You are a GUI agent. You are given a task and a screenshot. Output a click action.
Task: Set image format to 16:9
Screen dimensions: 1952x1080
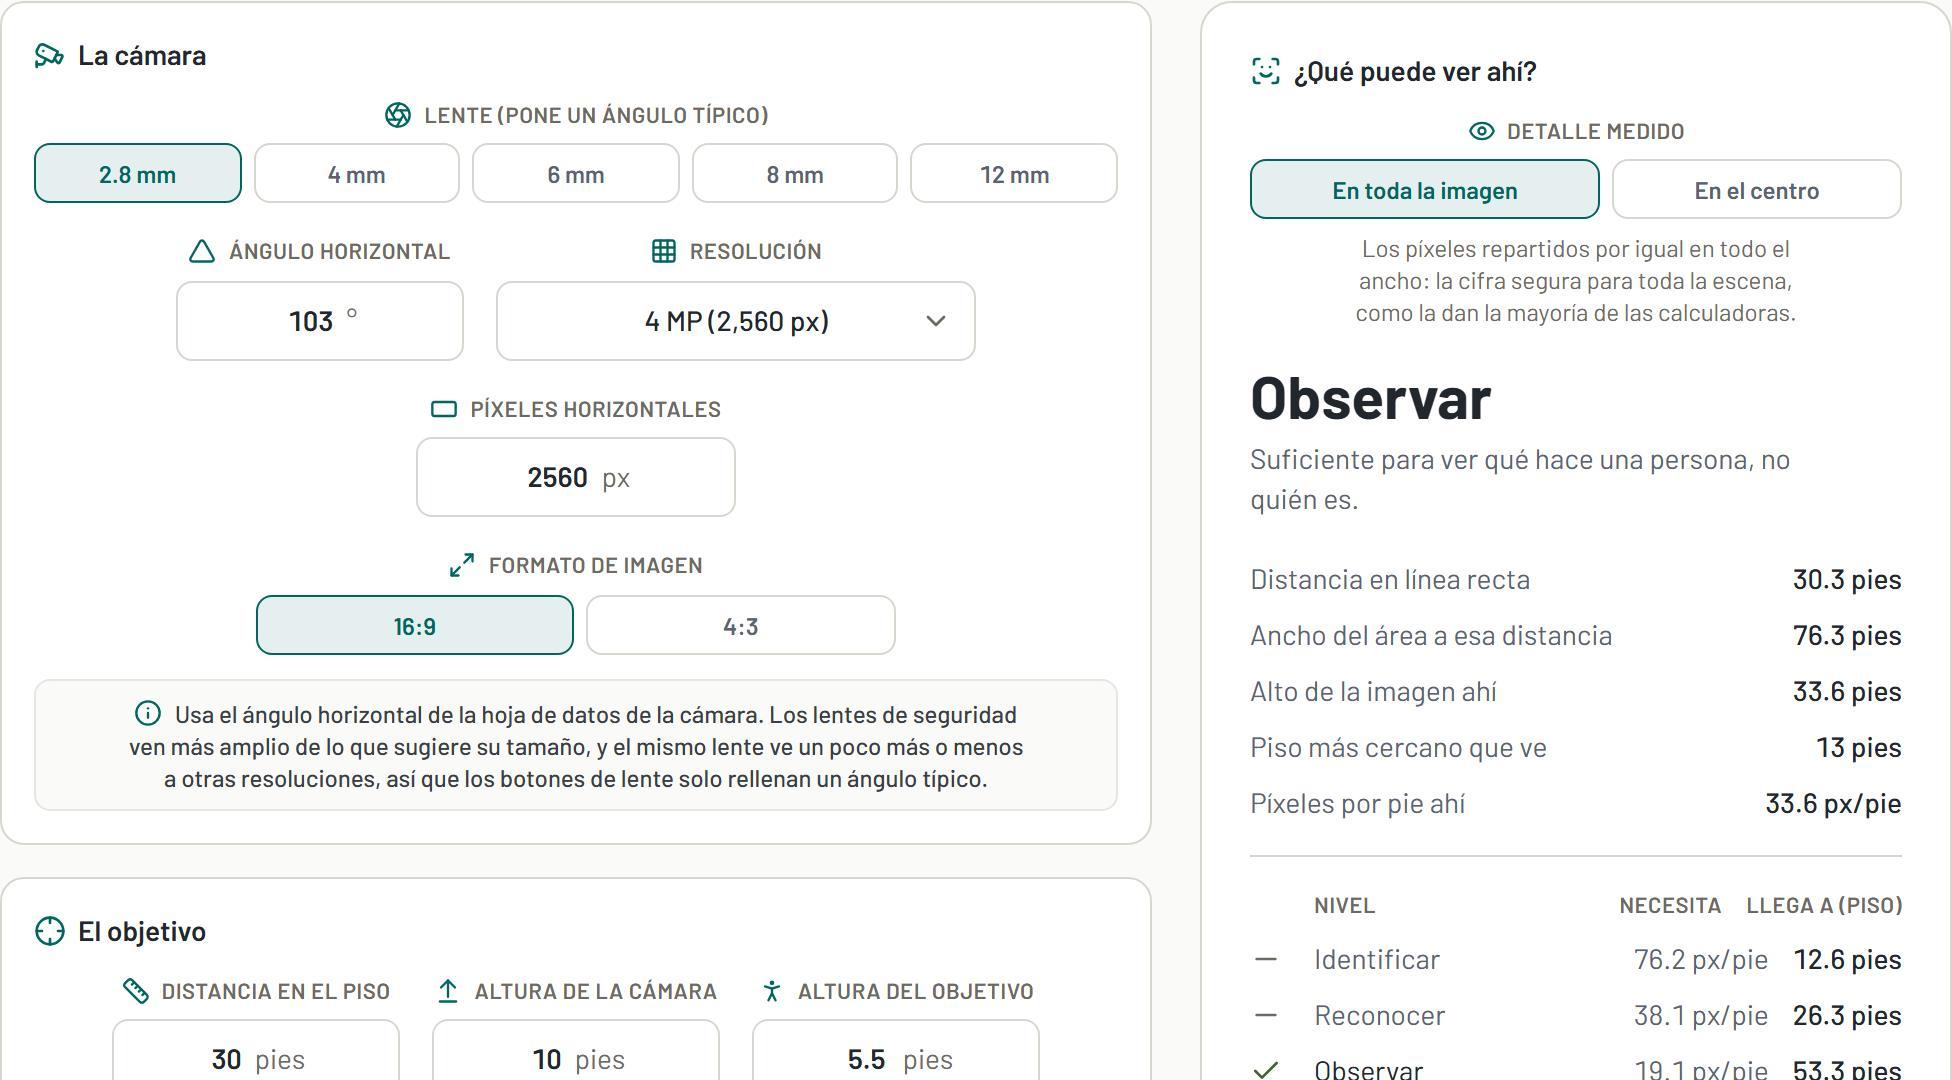pos(415,625)
